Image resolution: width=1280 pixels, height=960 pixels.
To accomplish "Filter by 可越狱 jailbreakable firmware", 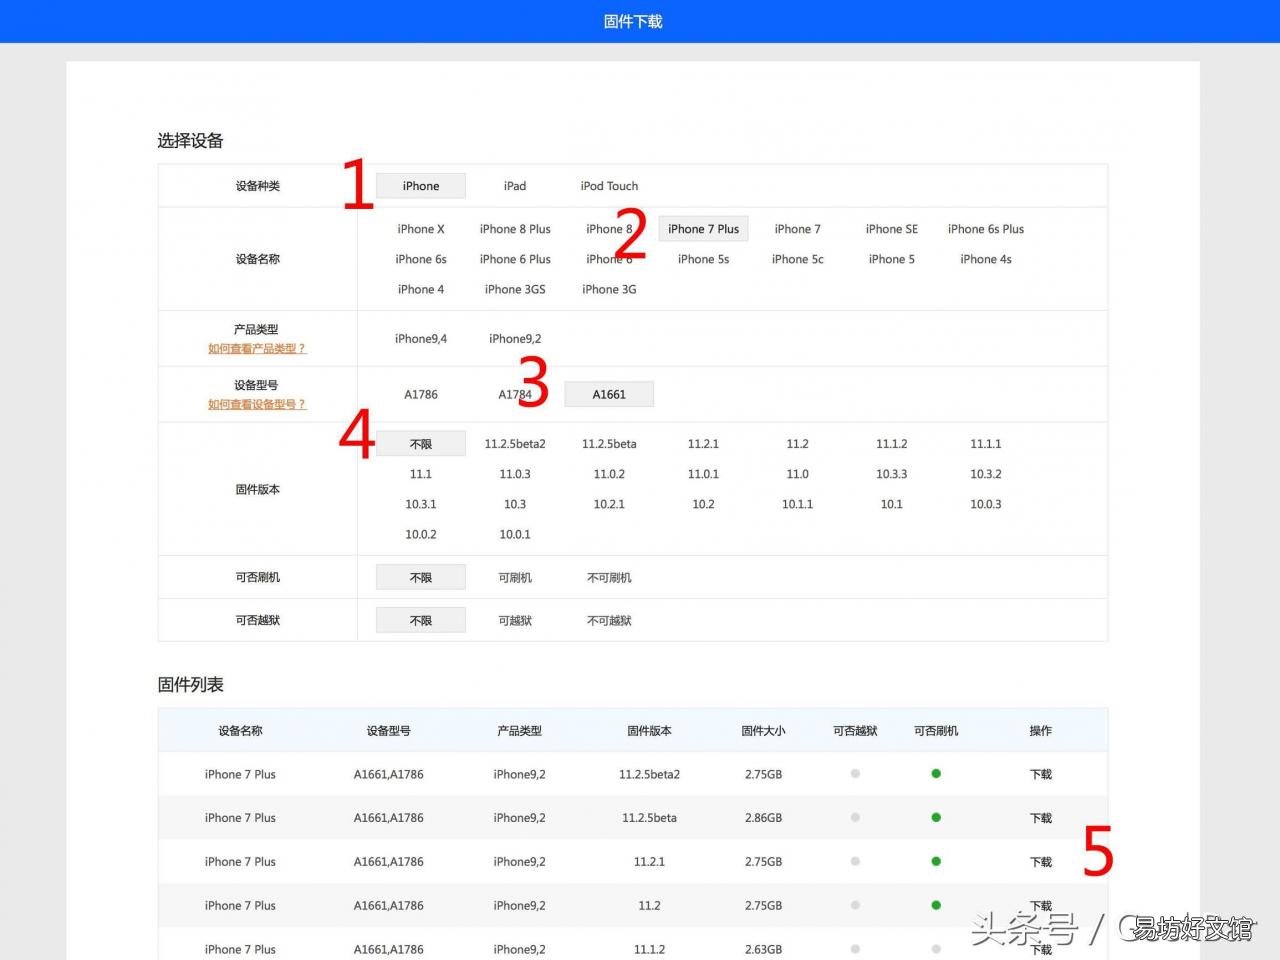I will coord(515,621).
